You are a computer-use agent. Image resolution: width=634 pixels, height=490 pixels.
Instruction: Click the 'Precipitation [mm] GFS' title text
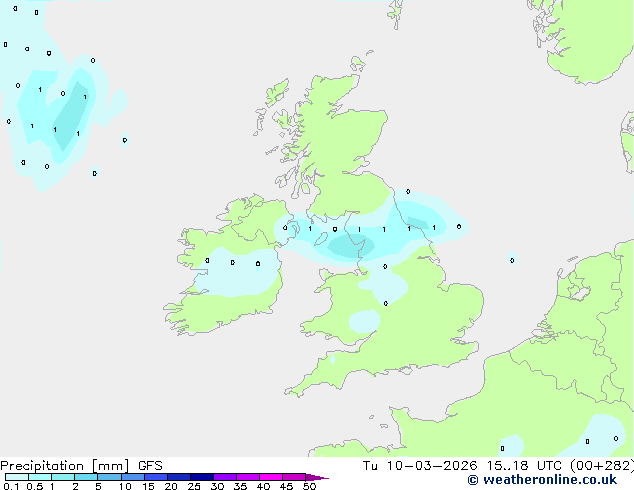click(x=81, y=466)
